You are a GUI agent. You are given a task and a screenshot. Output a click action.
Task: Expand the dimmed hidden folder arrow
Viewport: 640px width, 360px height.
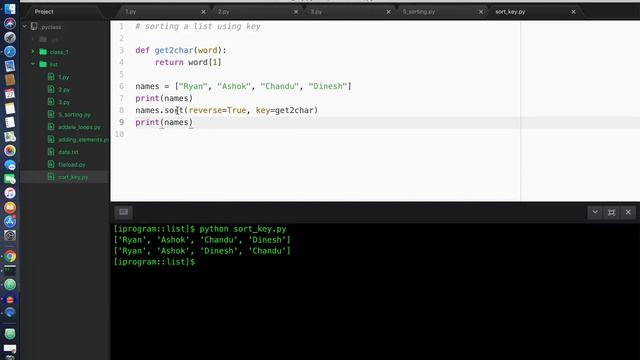[33, 39]
